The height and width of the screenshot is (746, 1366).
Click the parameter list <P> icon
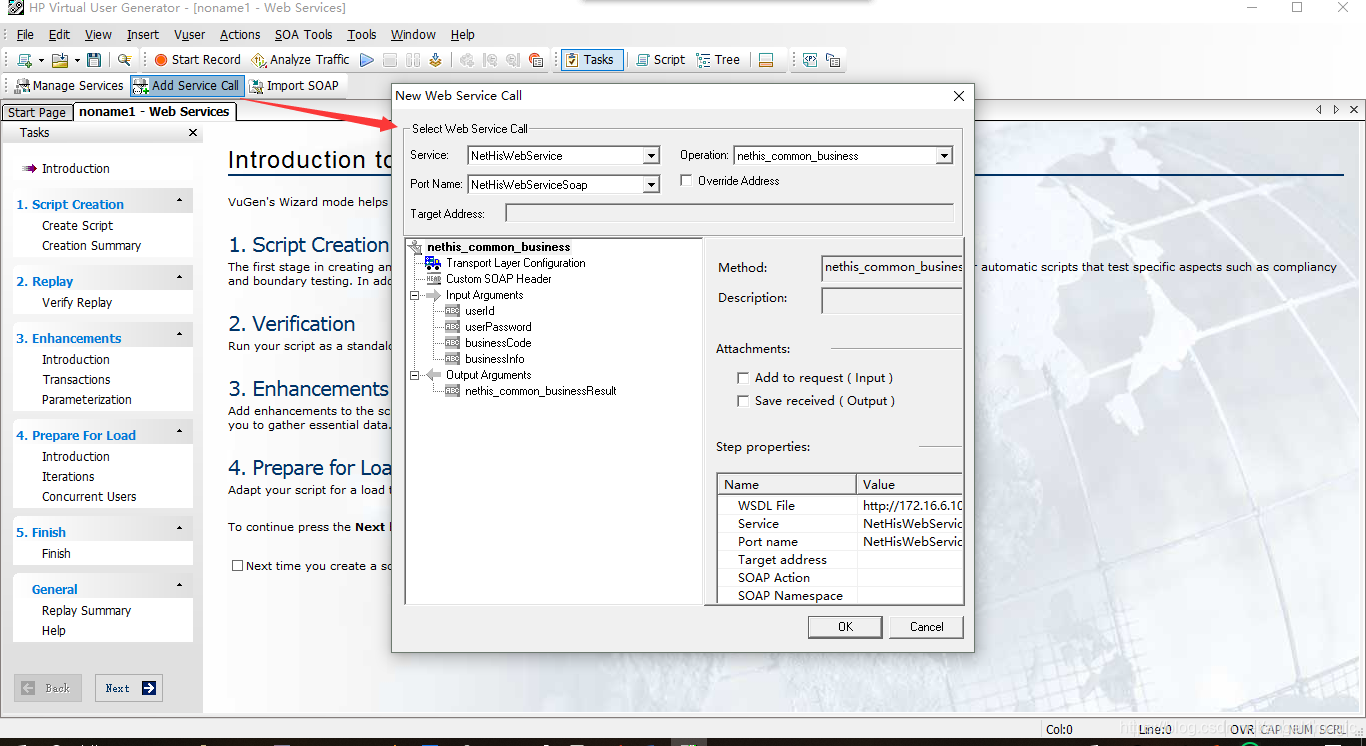click(810, 60)
